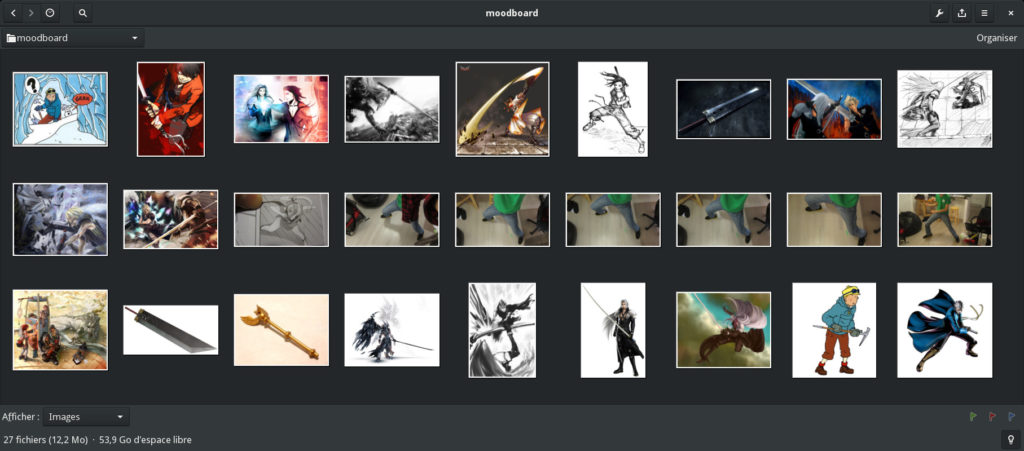Click the export/share icon in header
Screen dimensions: 1024x451
pos(961,13)
